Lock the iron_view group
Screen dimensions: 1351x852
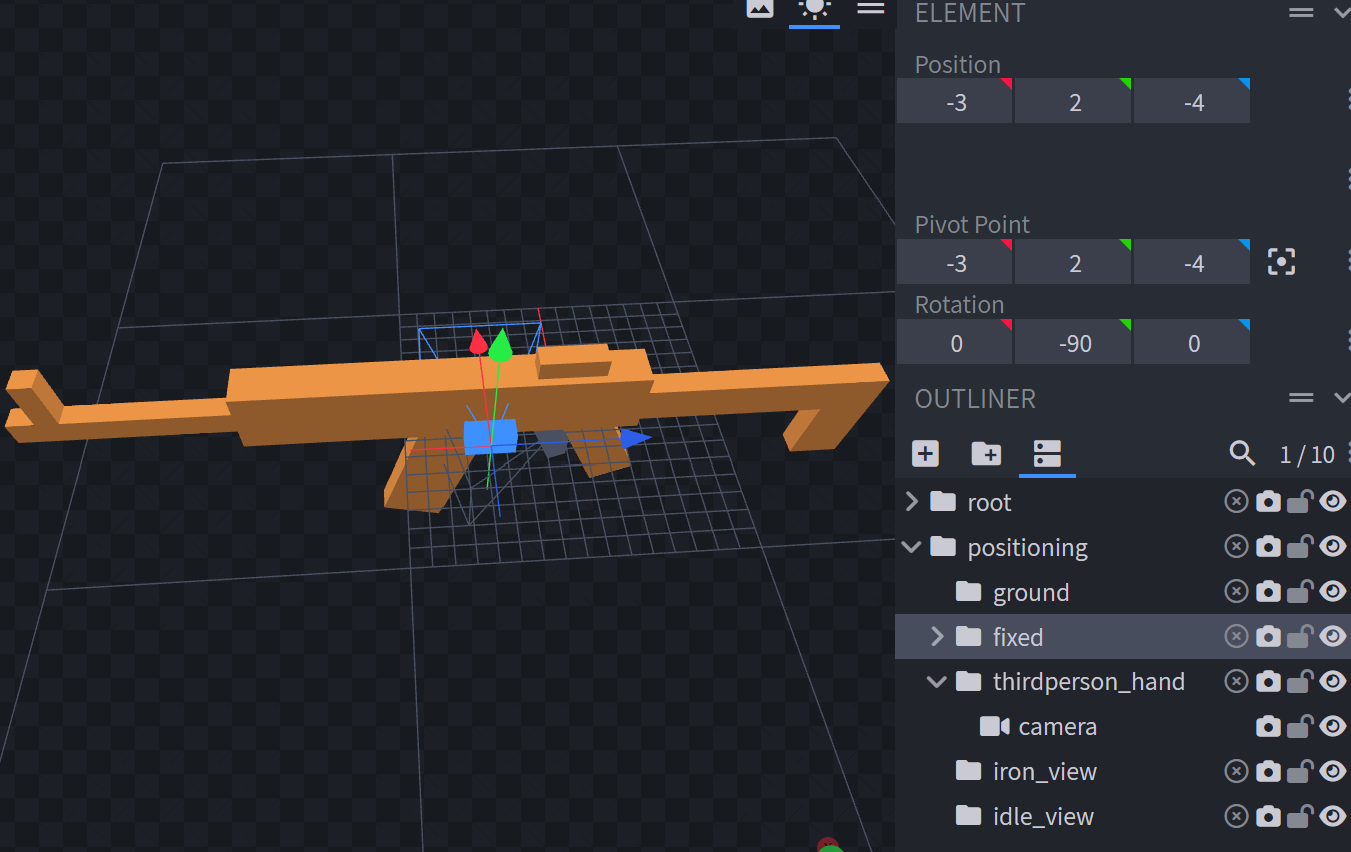1300,771
